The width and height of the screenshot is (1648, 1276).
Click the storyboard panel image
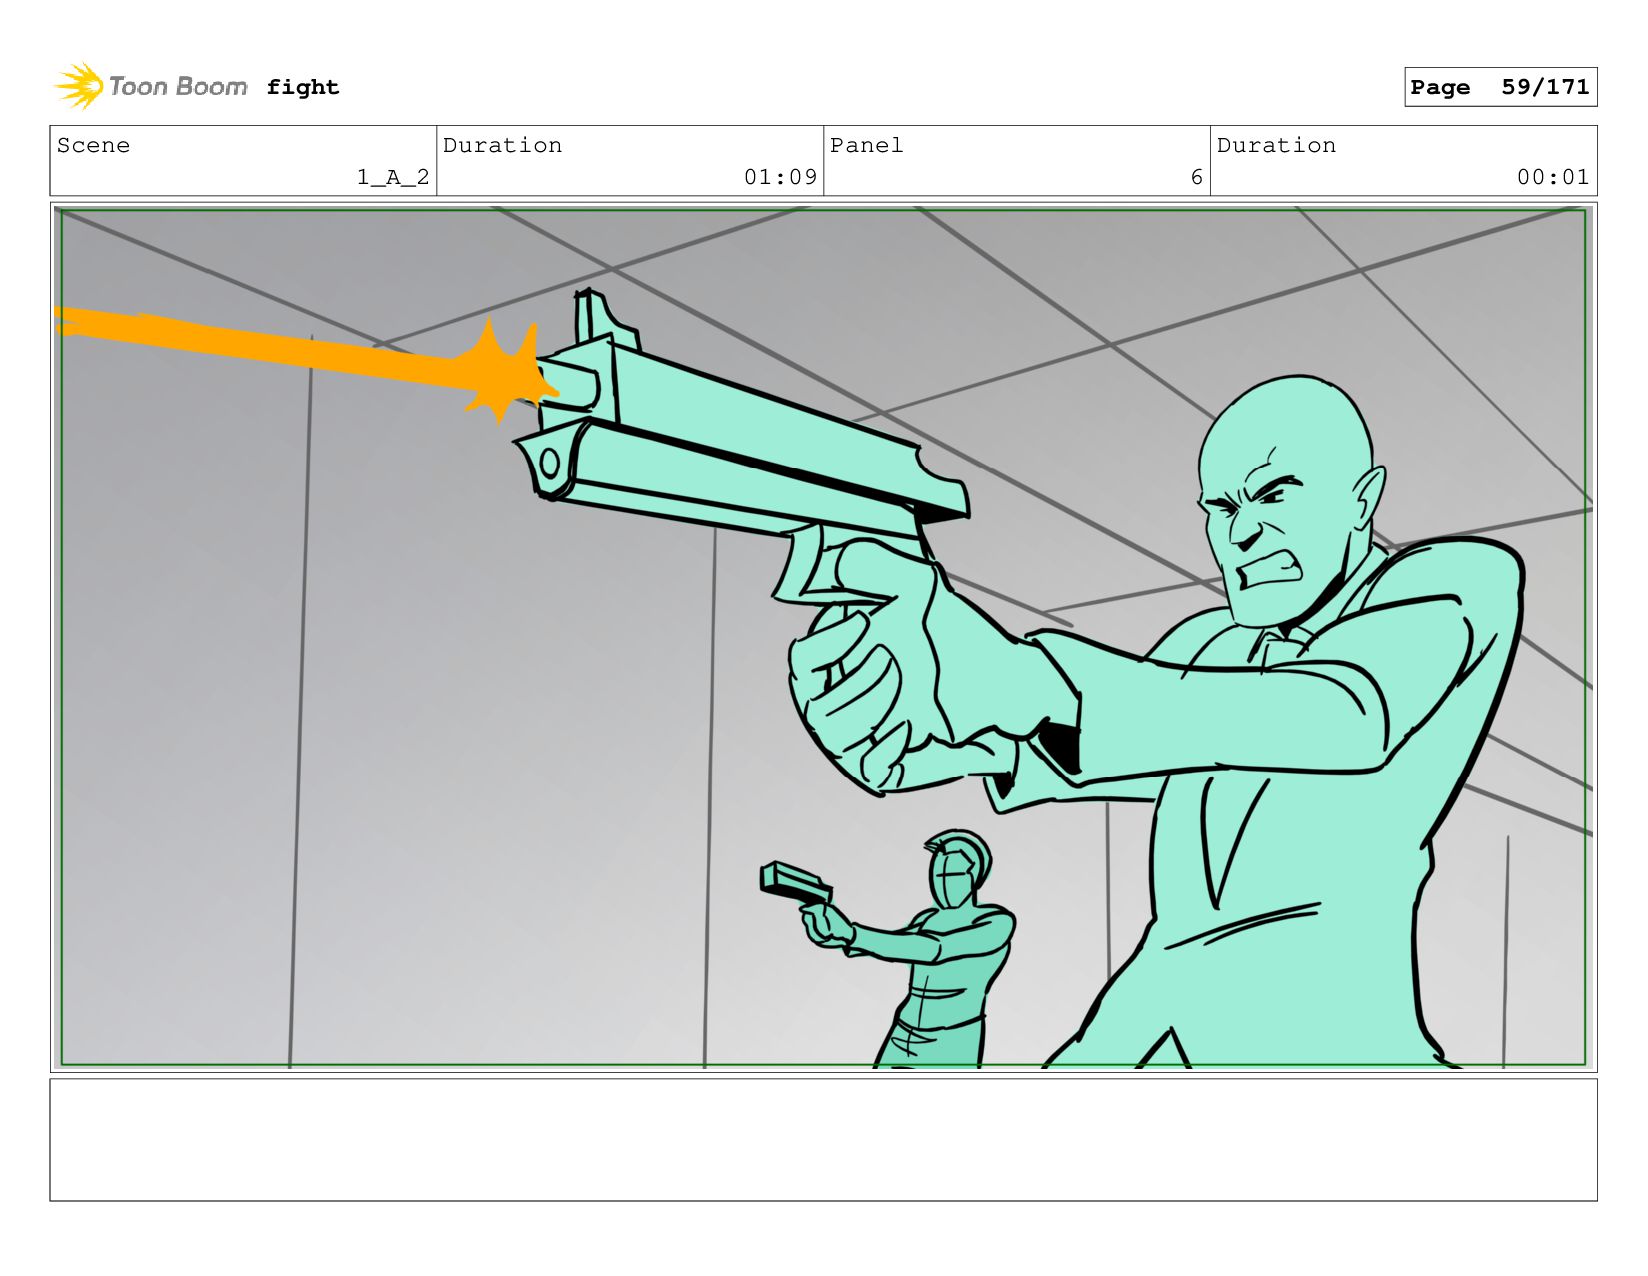coord(823,637)
